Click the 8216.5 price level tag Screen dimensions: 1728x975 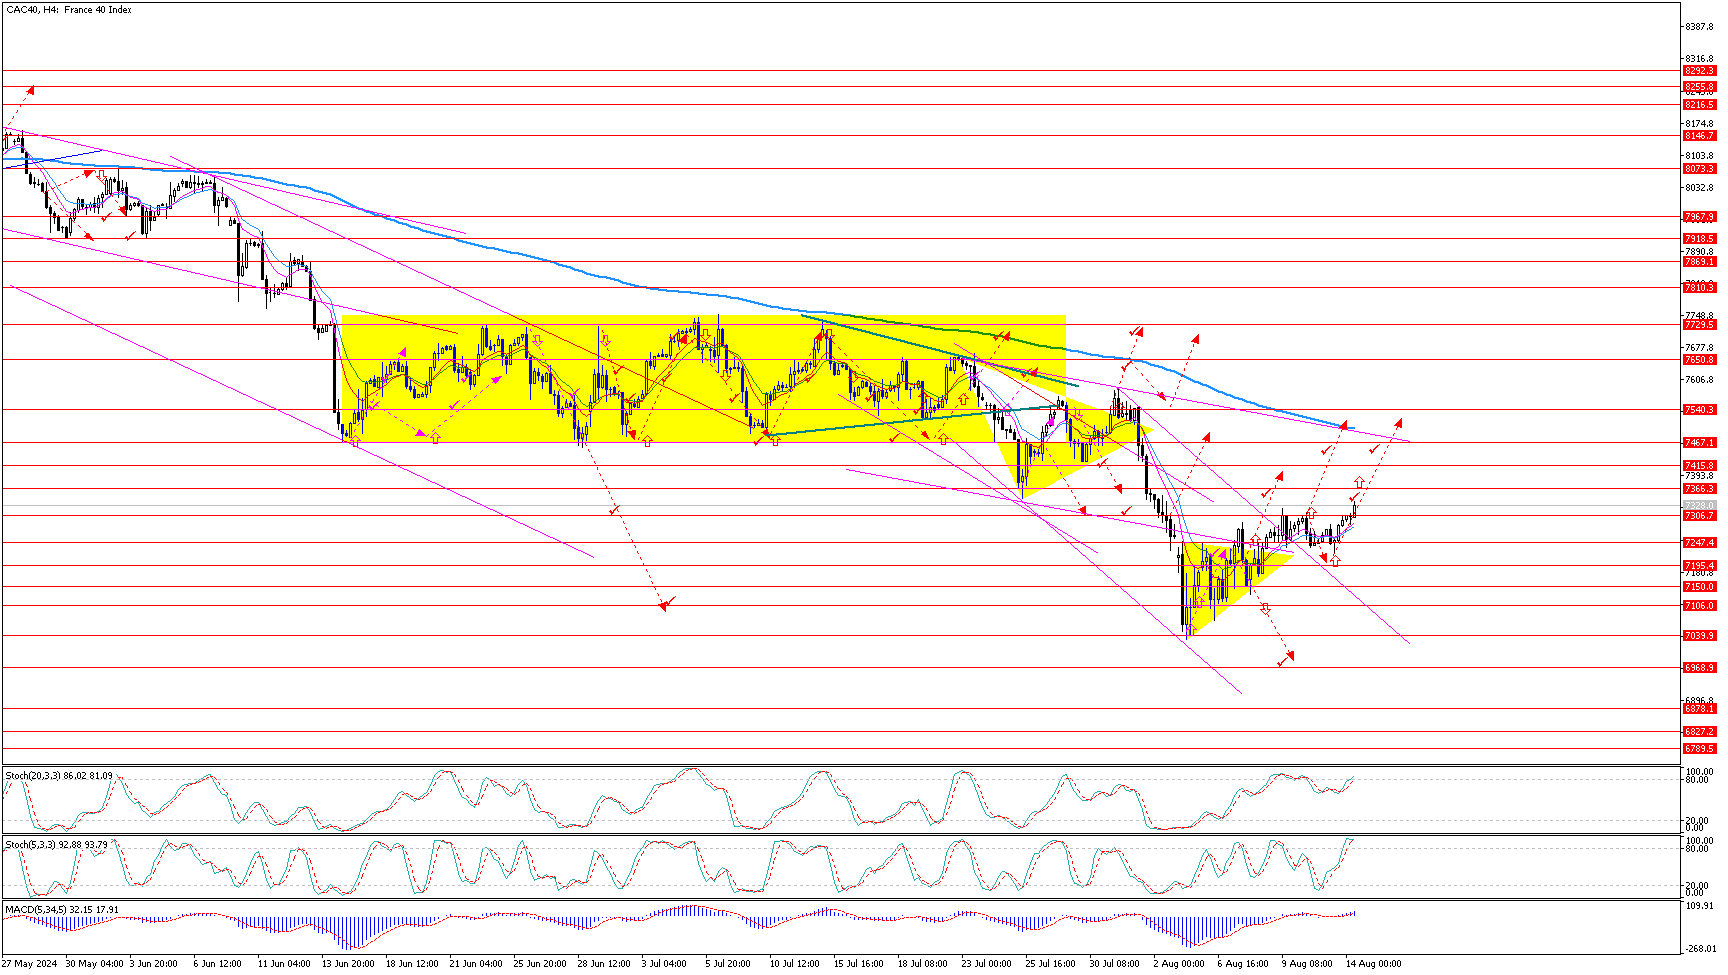pos(1699,104)
